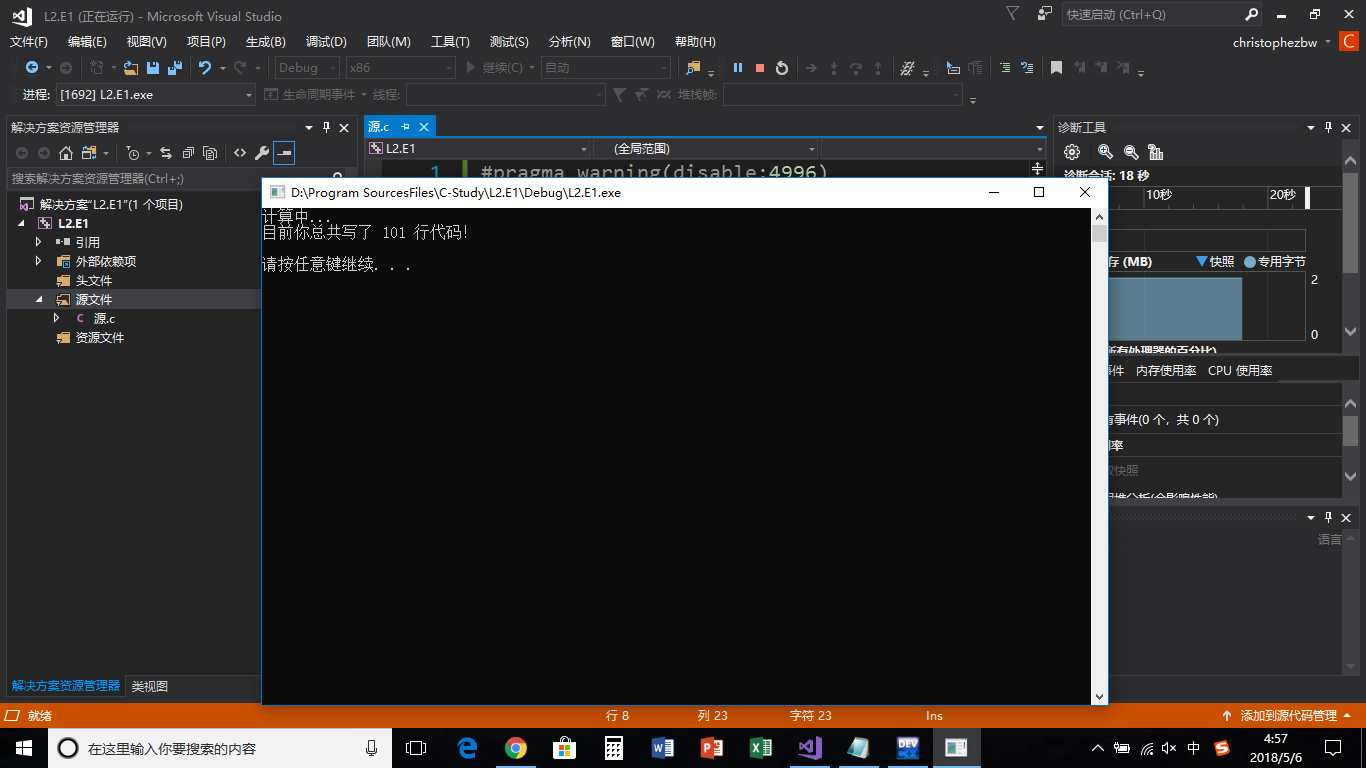
Task: Open the 编辑(E) menu
Action: [x=87, y=42]
